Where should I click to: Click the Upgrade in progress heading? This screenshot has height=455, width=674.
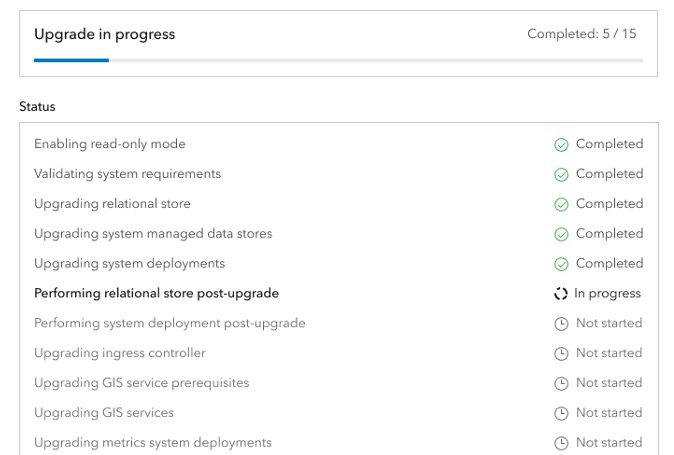tap(104, 34)
